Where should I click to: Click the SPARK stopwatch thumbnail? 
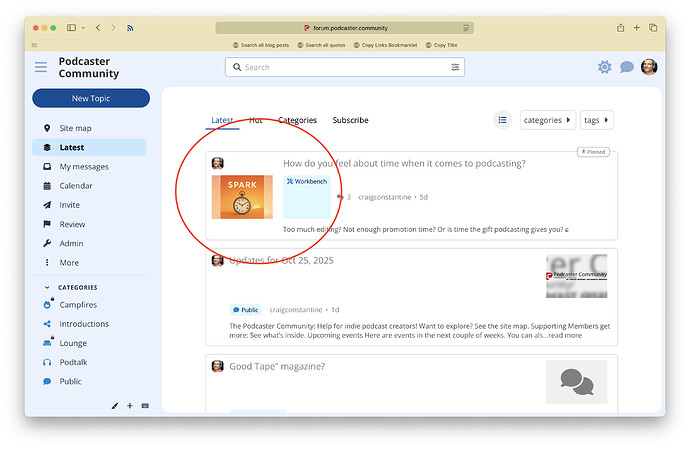pyautogui.click(x=242, y=197)
